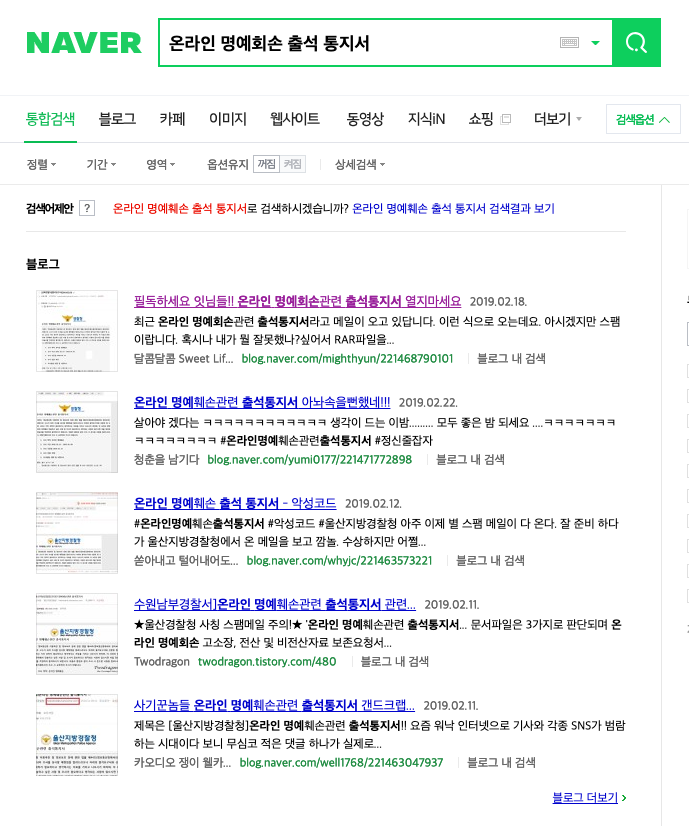Open thumbnail of 아놔속을뻔했네 post
689x826 pixels.
pos(77,432)
